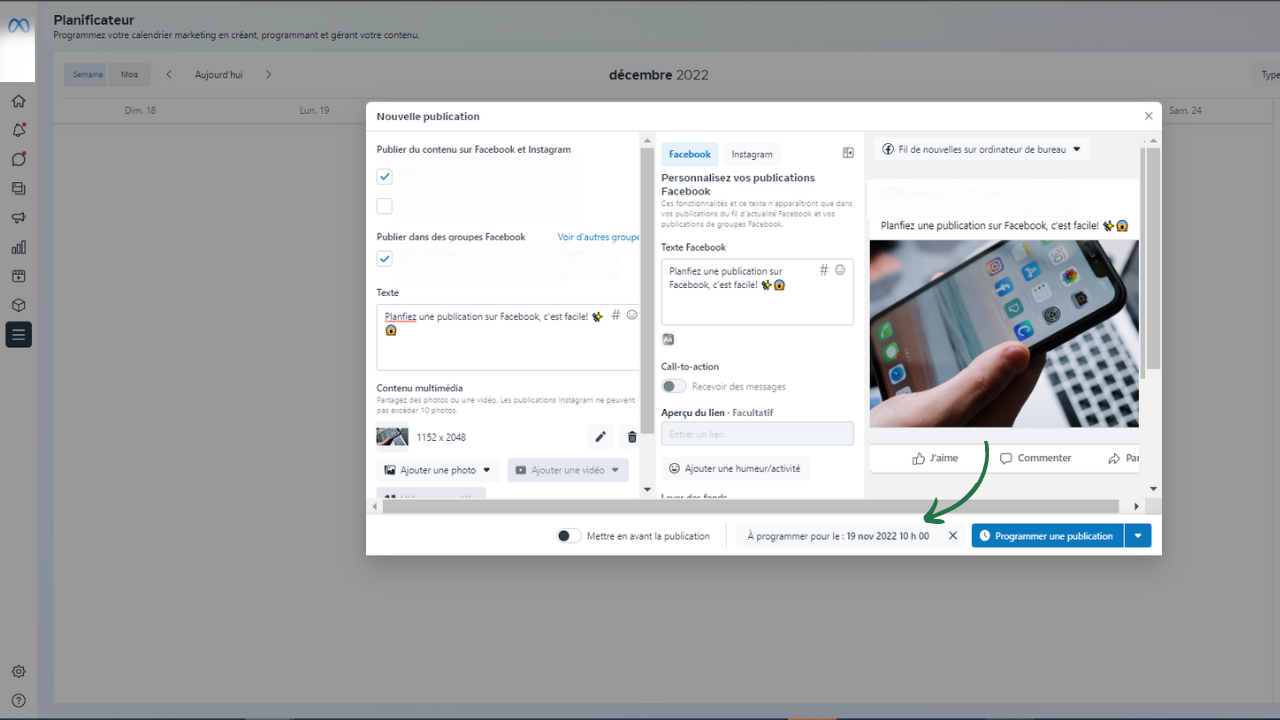1280x720 pixels.
Task: Select the Mois calendar view
Action: 130,75
